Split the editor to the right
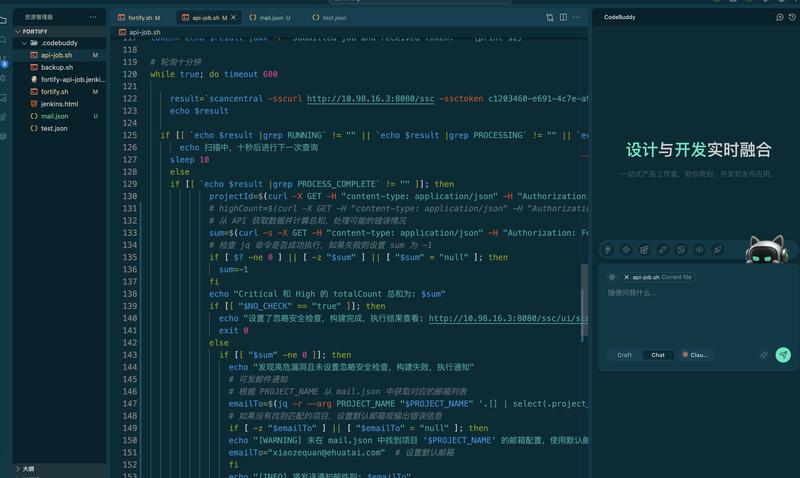The image size is (800, 478). pos(563,17)
